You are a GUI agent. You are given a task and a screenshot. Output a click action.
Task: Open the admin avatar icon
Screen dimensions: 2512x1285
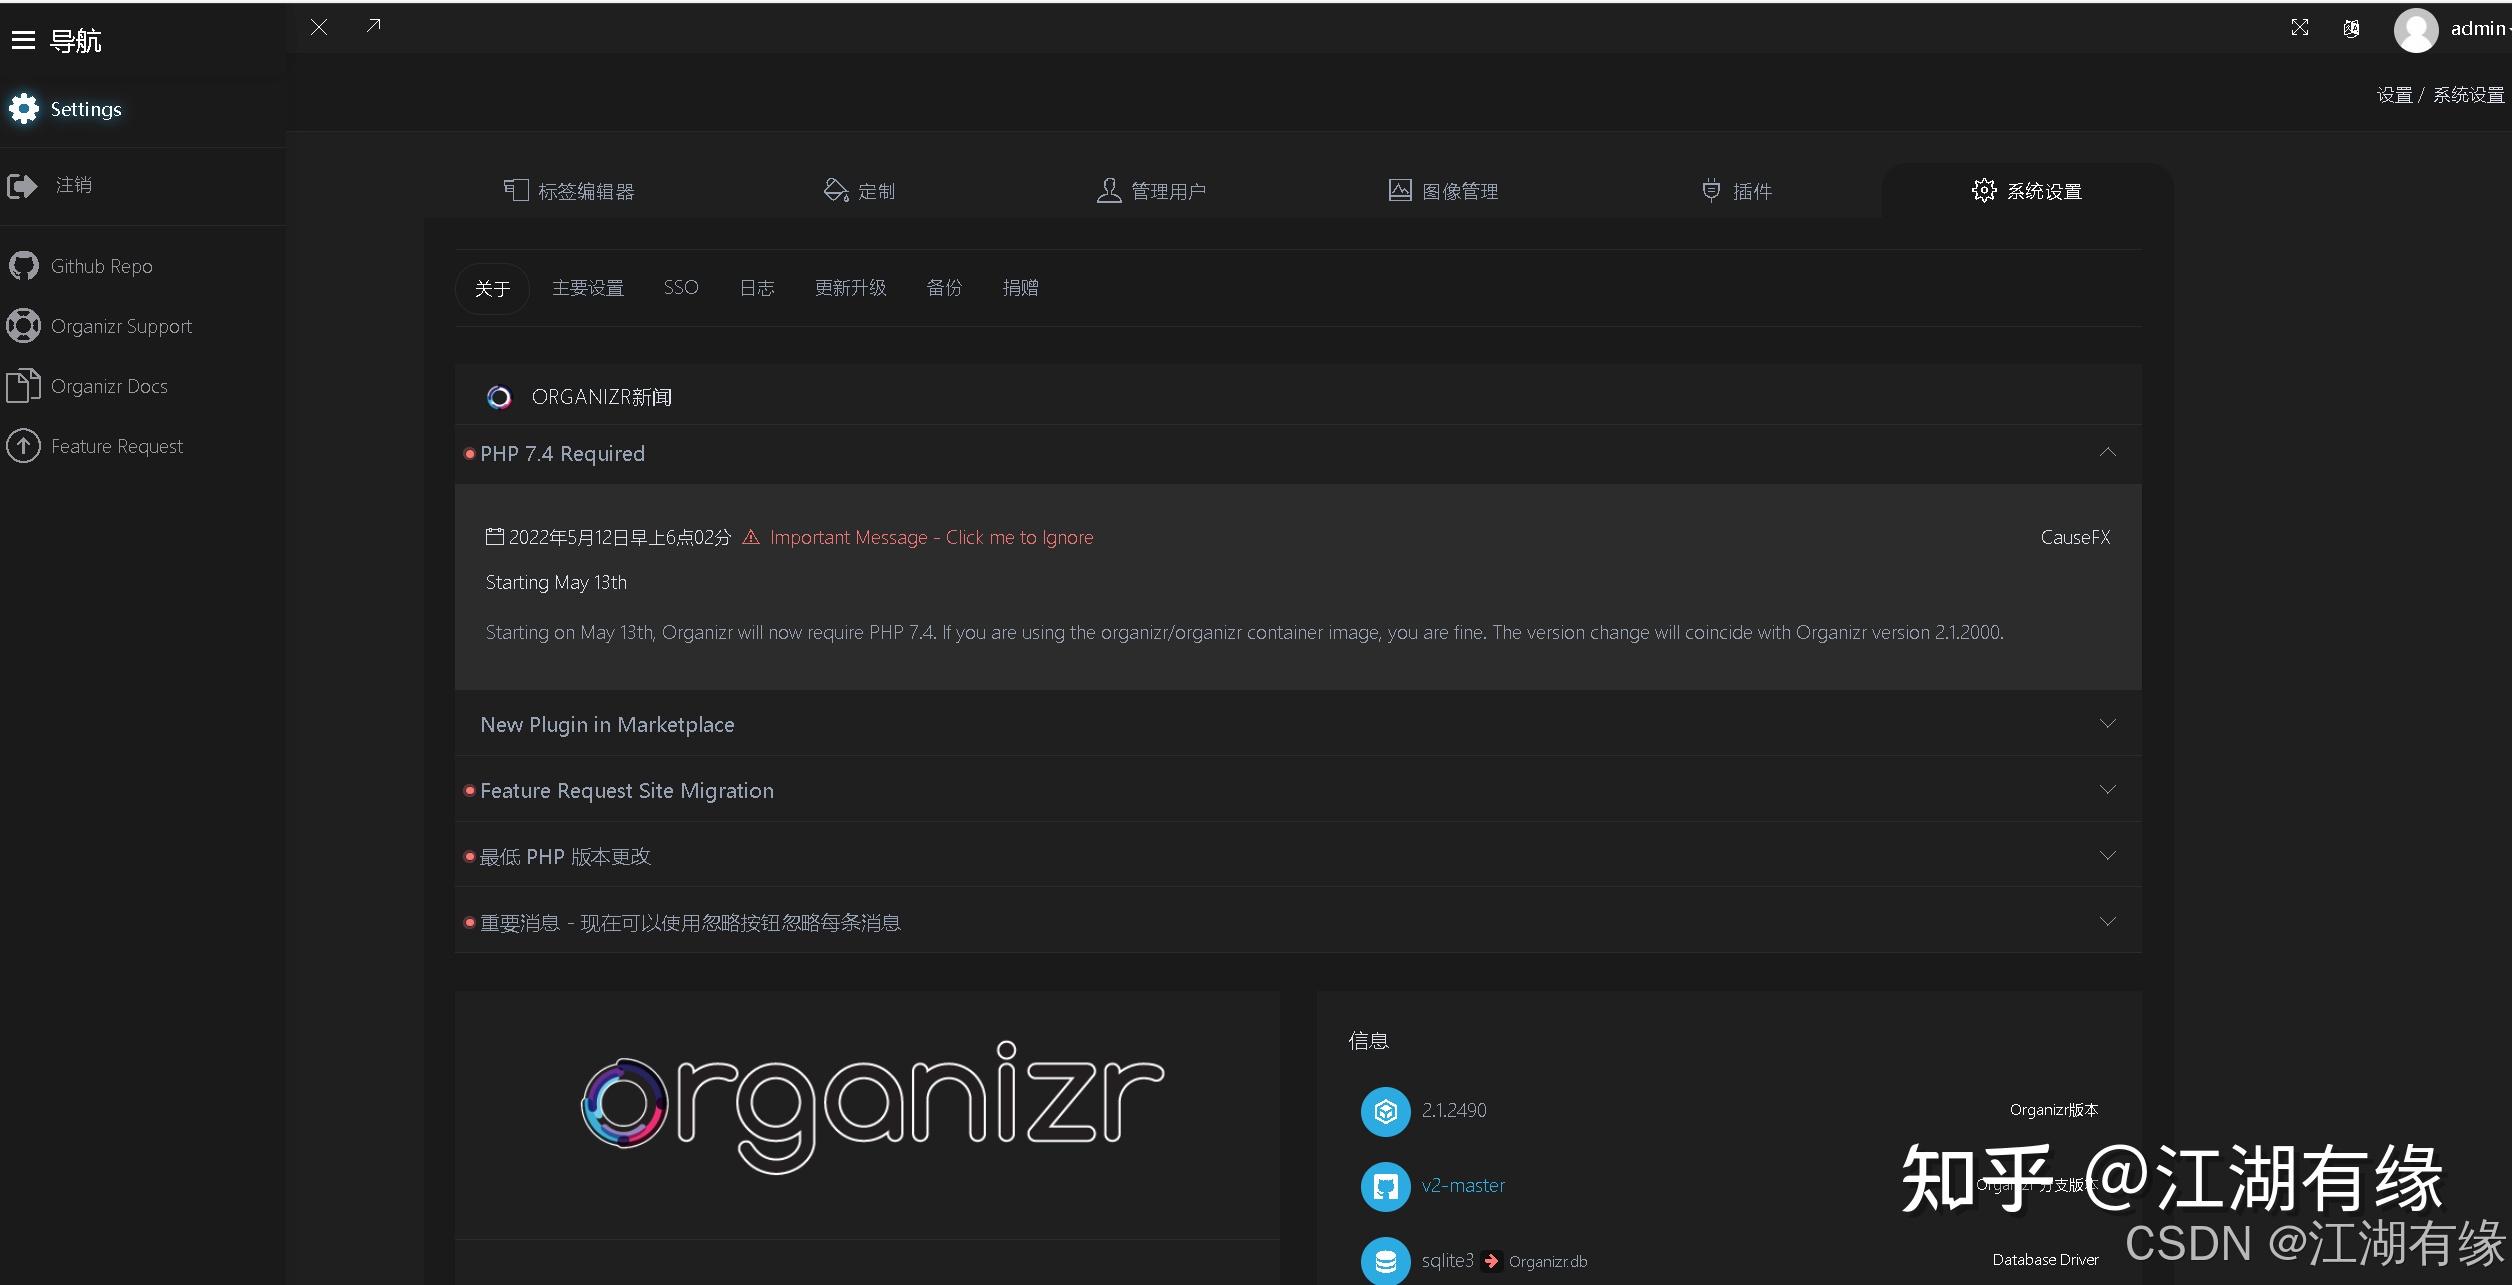click(x=2416, y=30)
